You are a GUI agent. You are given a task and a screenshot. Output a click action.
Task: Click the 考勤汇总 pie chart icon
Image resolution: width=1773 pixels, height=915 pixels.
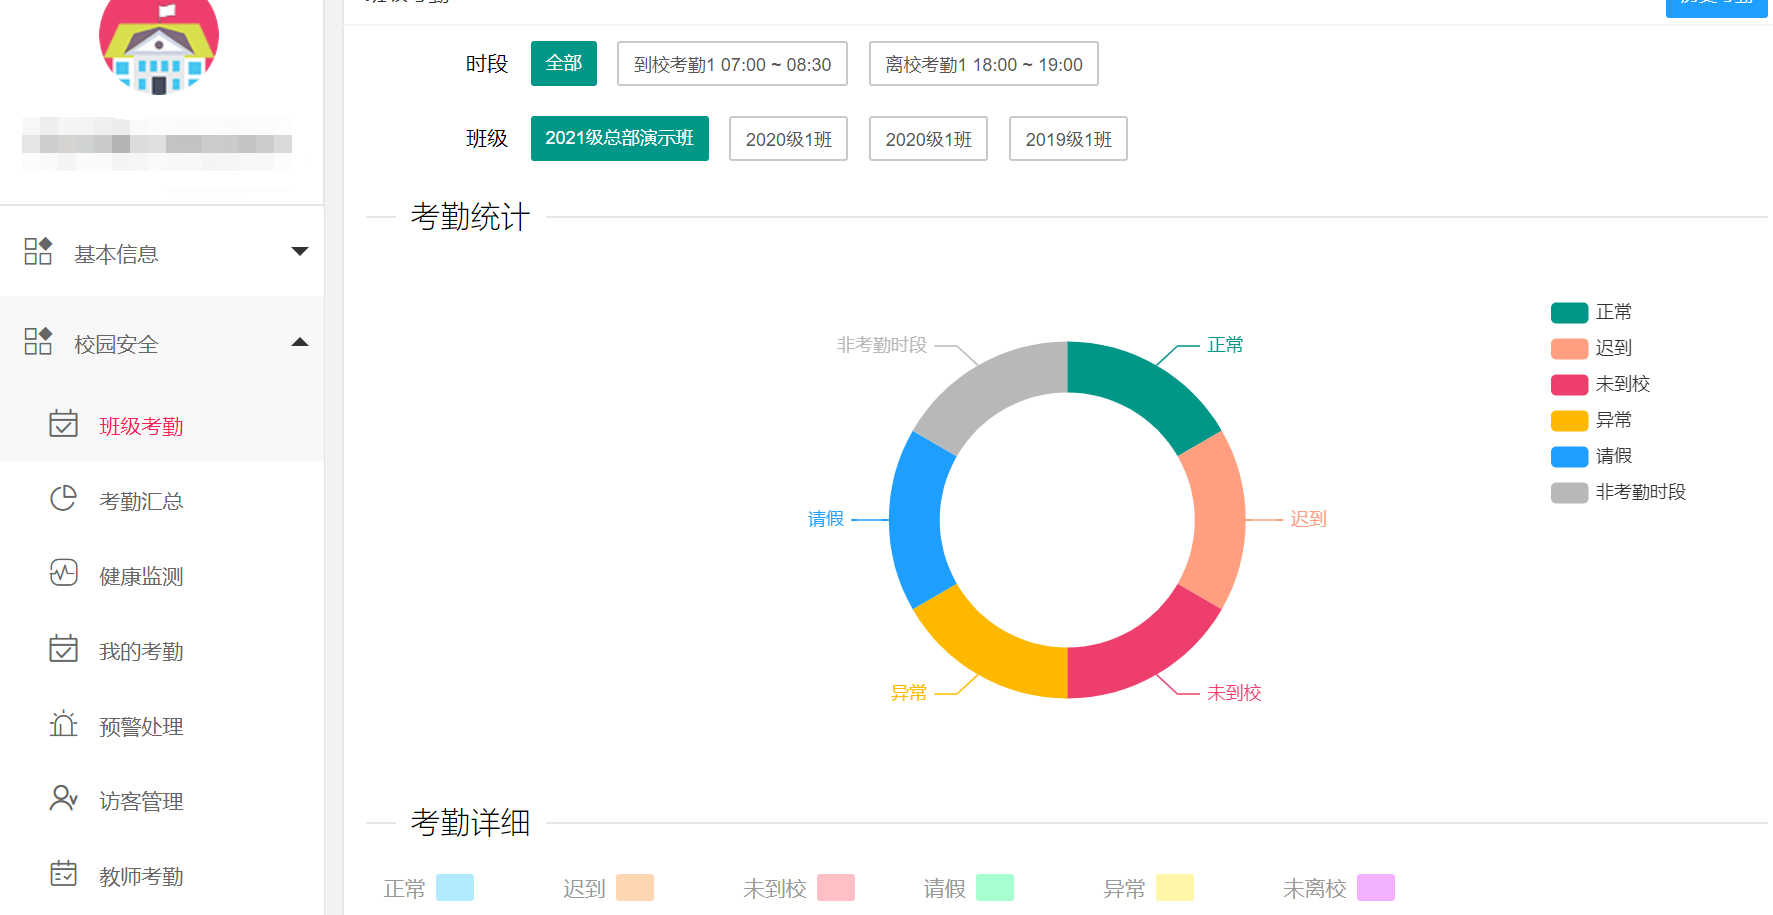click(x=63, y=498)
